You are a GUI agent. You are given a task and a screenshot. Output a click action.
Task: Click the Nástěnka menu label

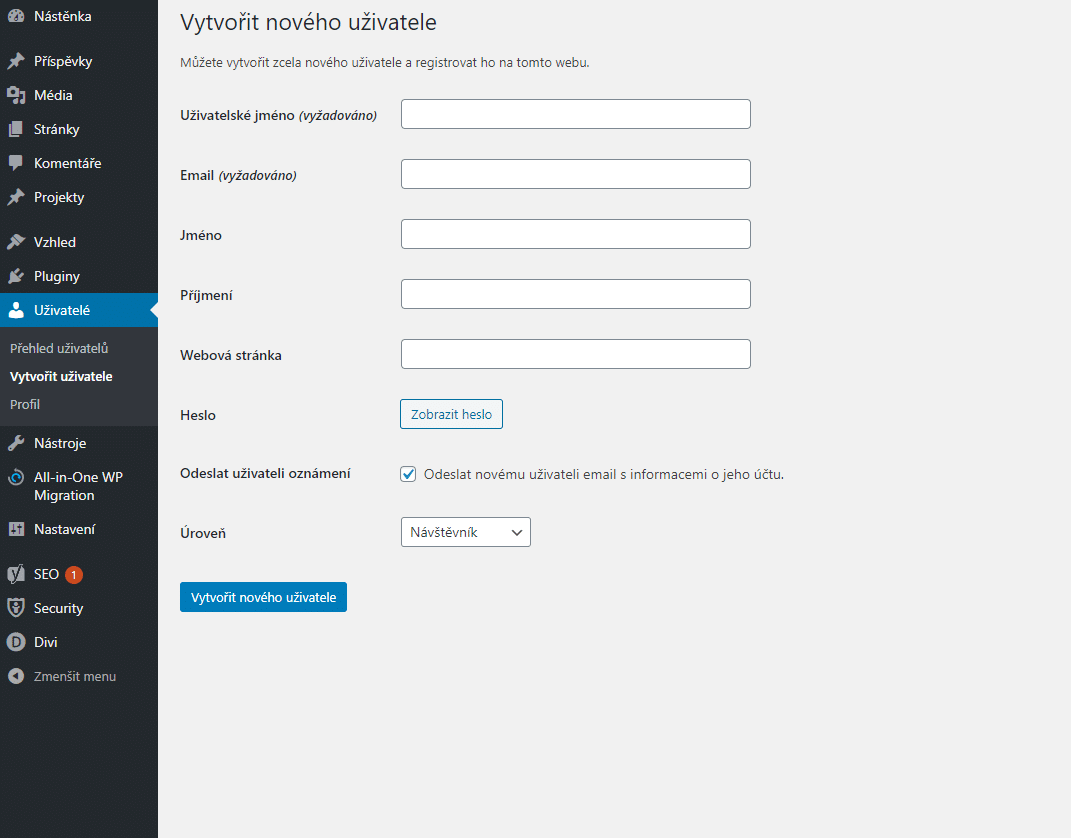click(x=63, y=16)
